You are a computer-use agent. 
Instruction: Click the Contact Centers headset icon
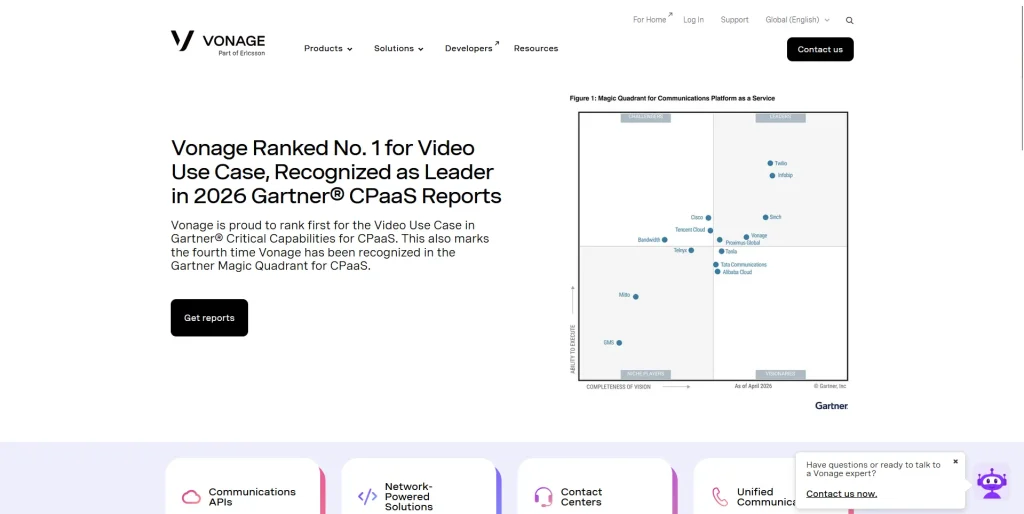(543, 497)
